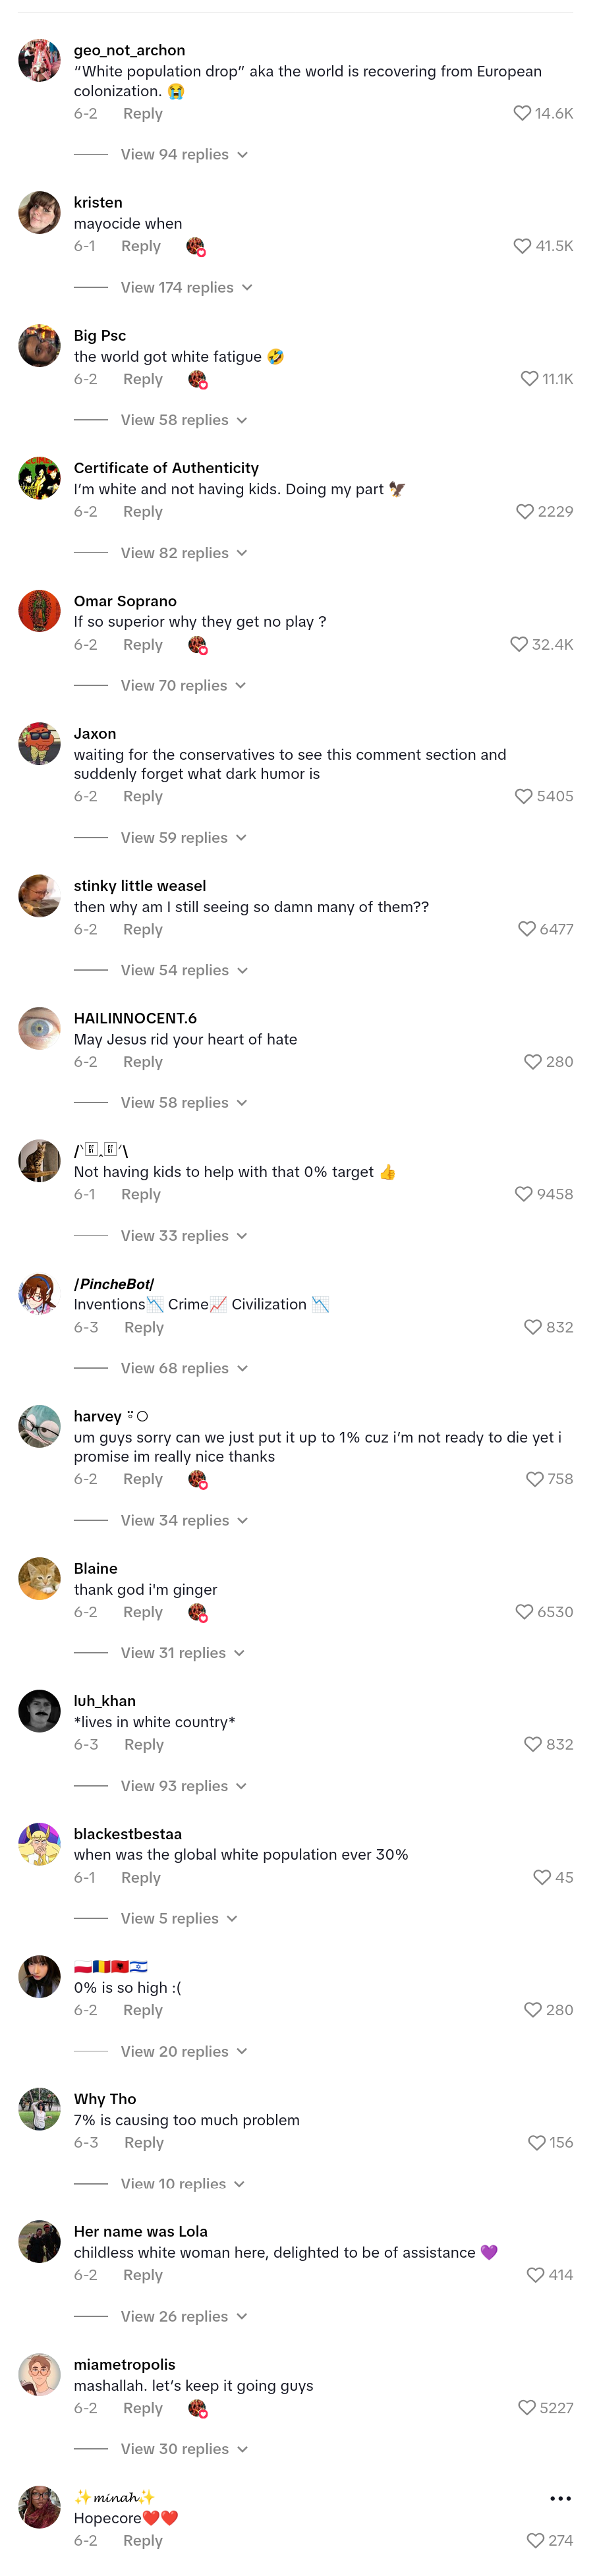Like Blaine's 'thank god i'm ginger' comment

tap(524, 1611)
